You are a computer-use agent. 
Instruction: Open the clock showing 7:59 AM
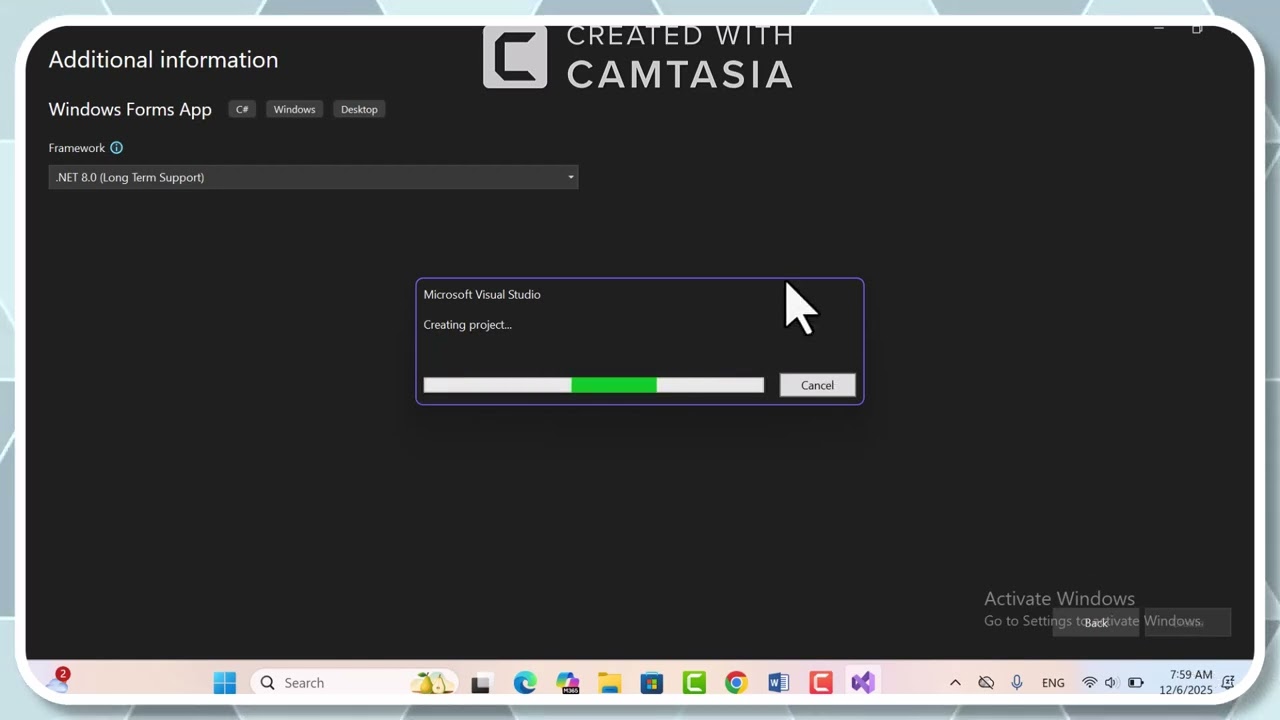coord(1186,683)
